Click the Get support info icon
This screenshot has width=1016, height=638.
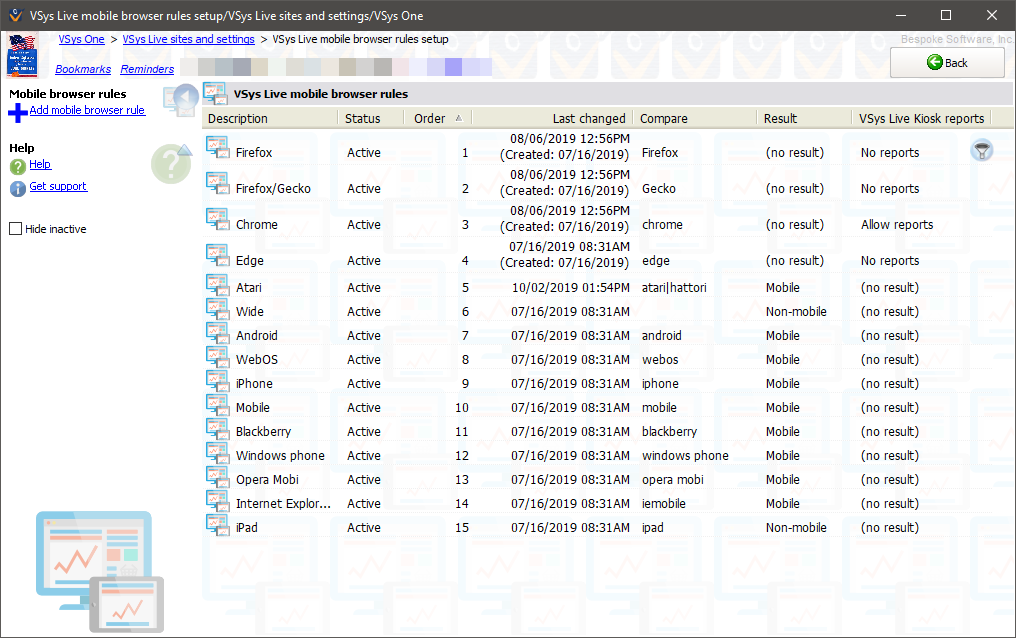click(x=18, y=188)
